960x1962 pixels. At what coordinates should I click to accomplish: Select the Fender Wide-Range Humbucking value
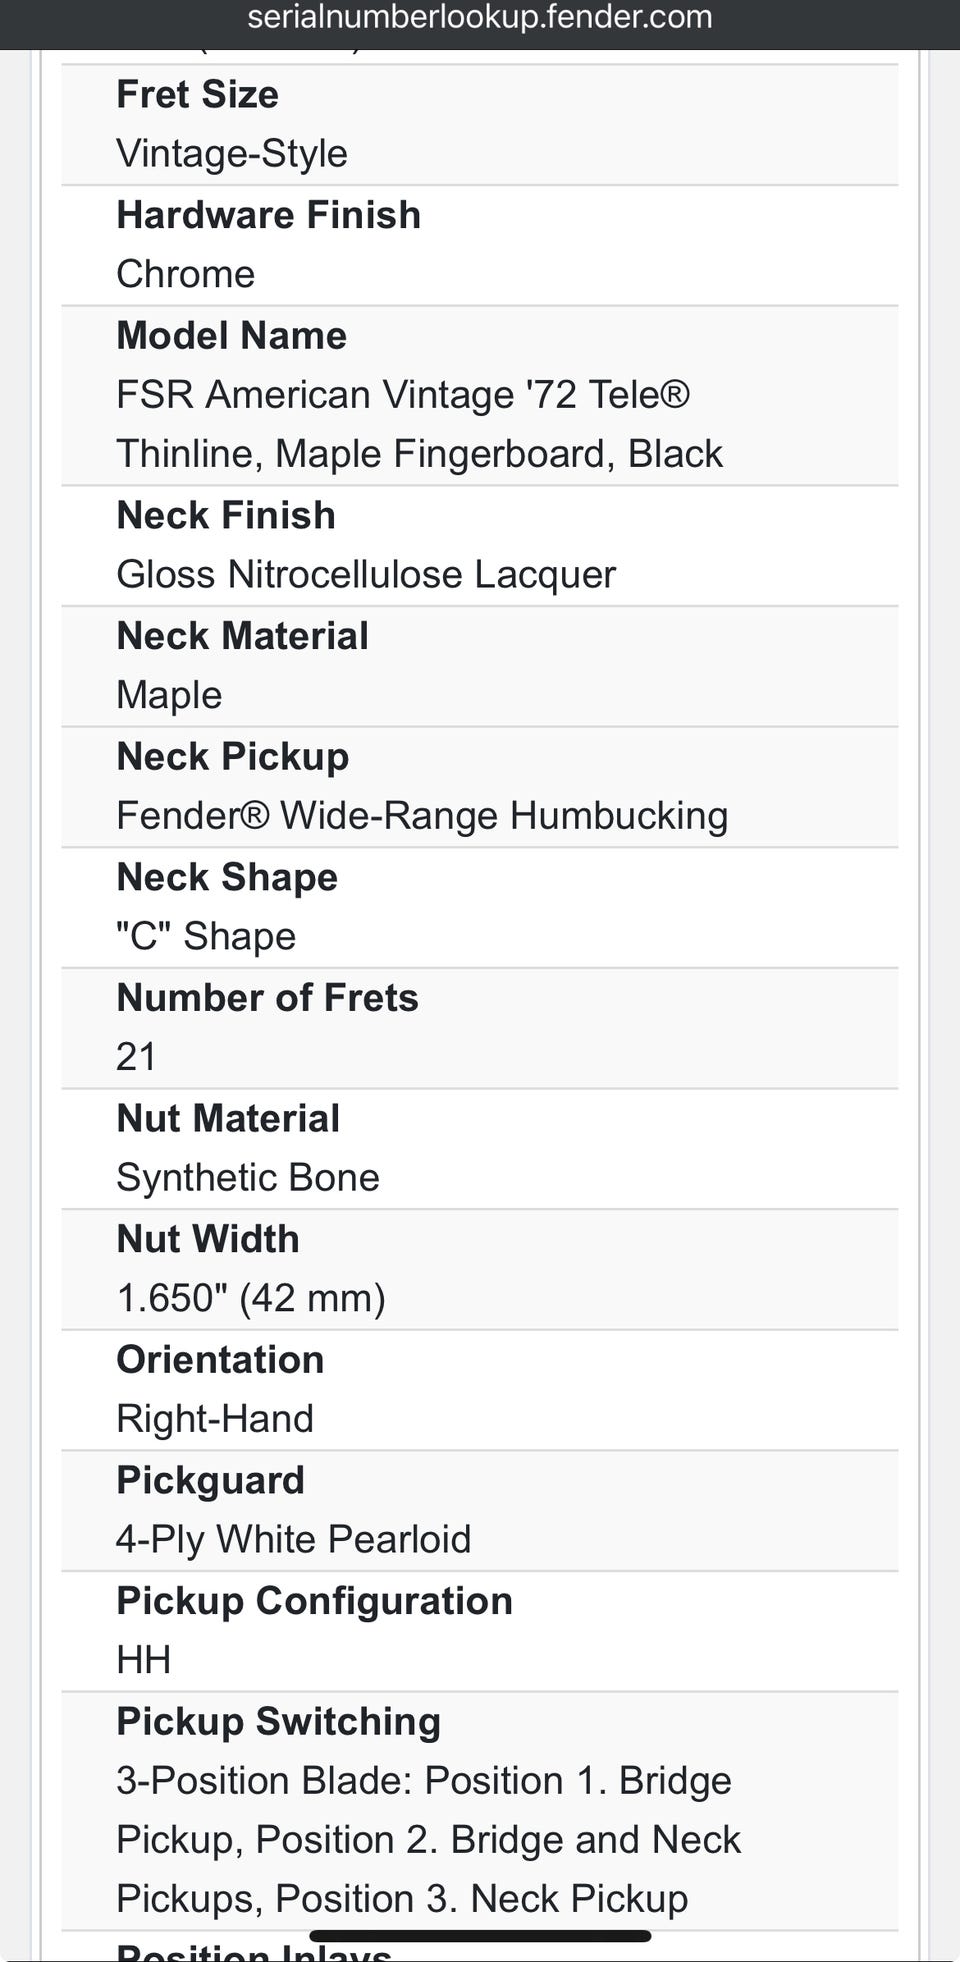pos(421,816)
